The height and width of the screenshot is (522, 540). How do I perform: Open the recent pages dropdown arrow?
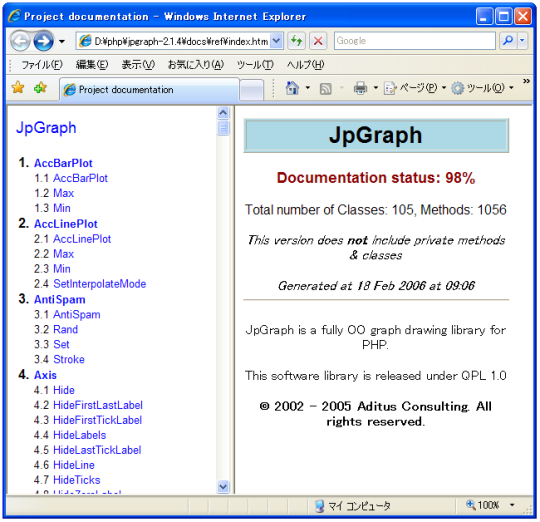(62, 42)
